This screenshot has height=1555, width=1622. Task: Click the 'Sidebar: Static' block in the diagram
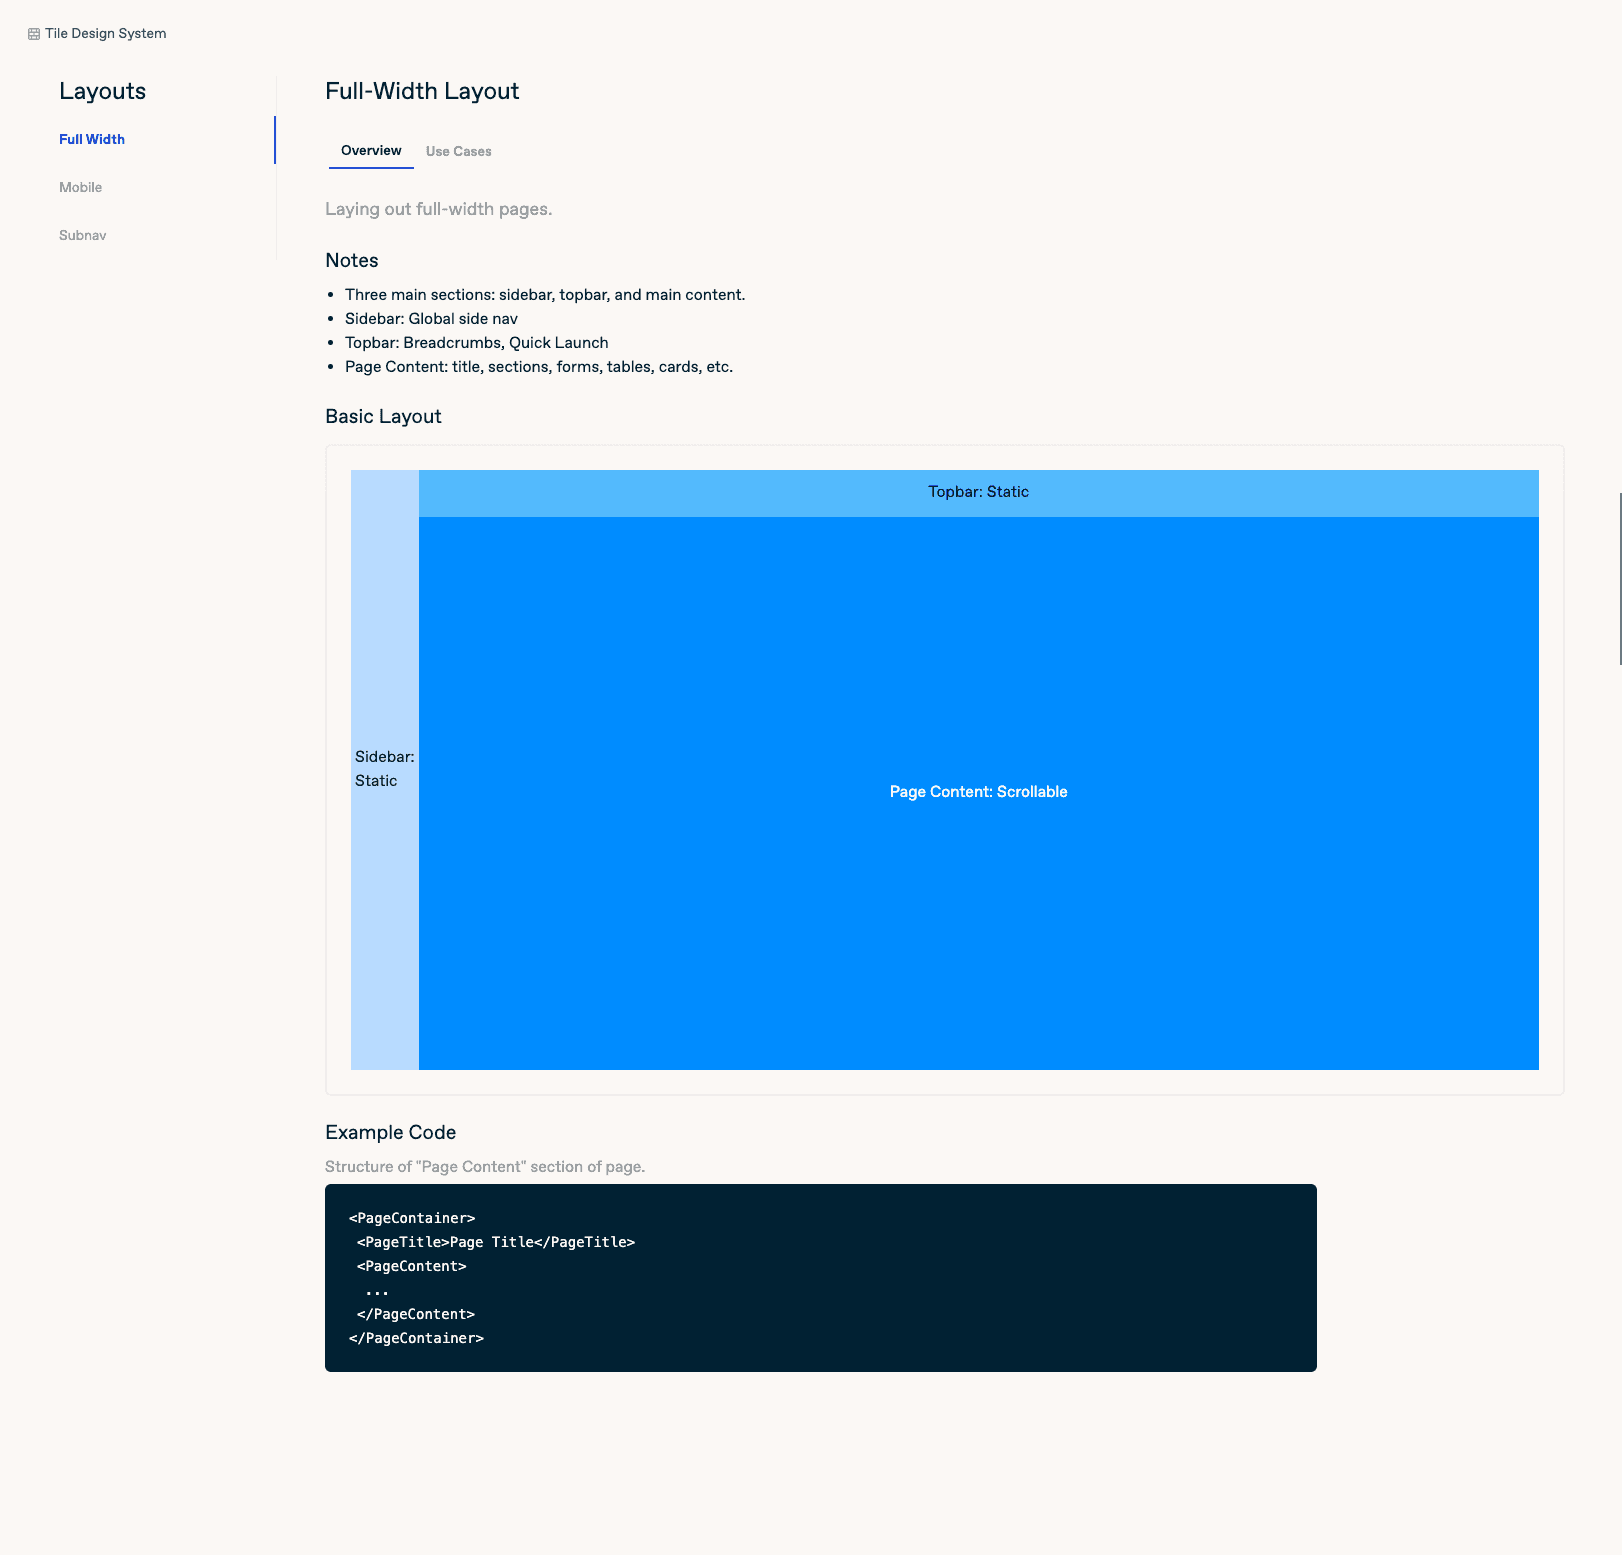(x=385, y=769)
